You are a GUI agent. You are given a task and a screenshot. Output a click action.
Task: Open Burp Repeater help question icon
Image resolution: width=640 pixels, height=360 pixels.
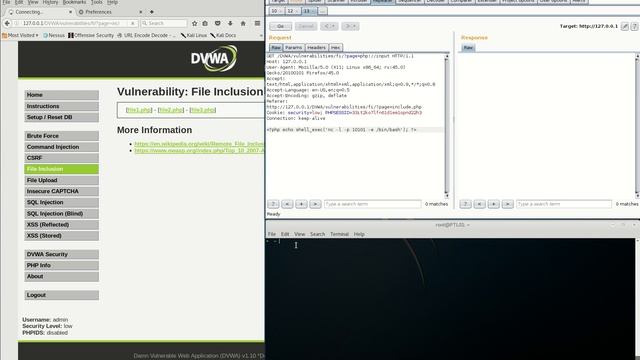(x=634, y=26)
